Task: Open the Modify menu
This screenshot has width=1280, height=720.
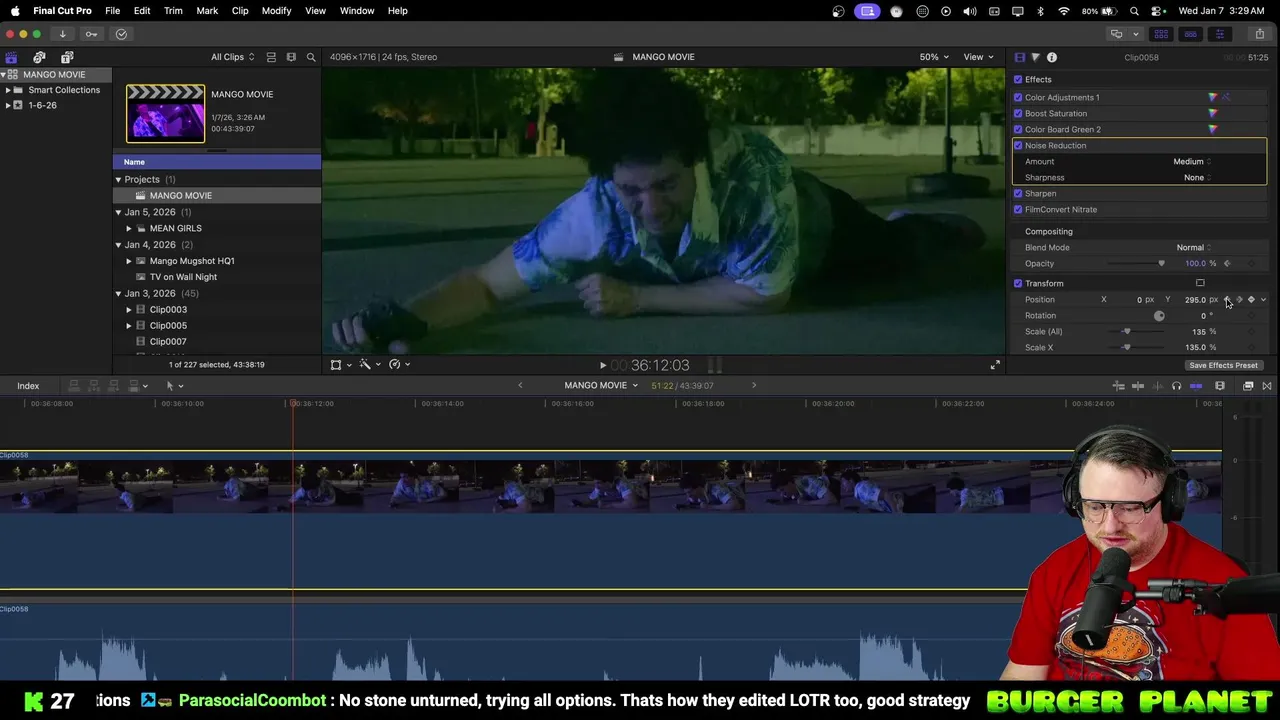Action: tap(276, 10)
